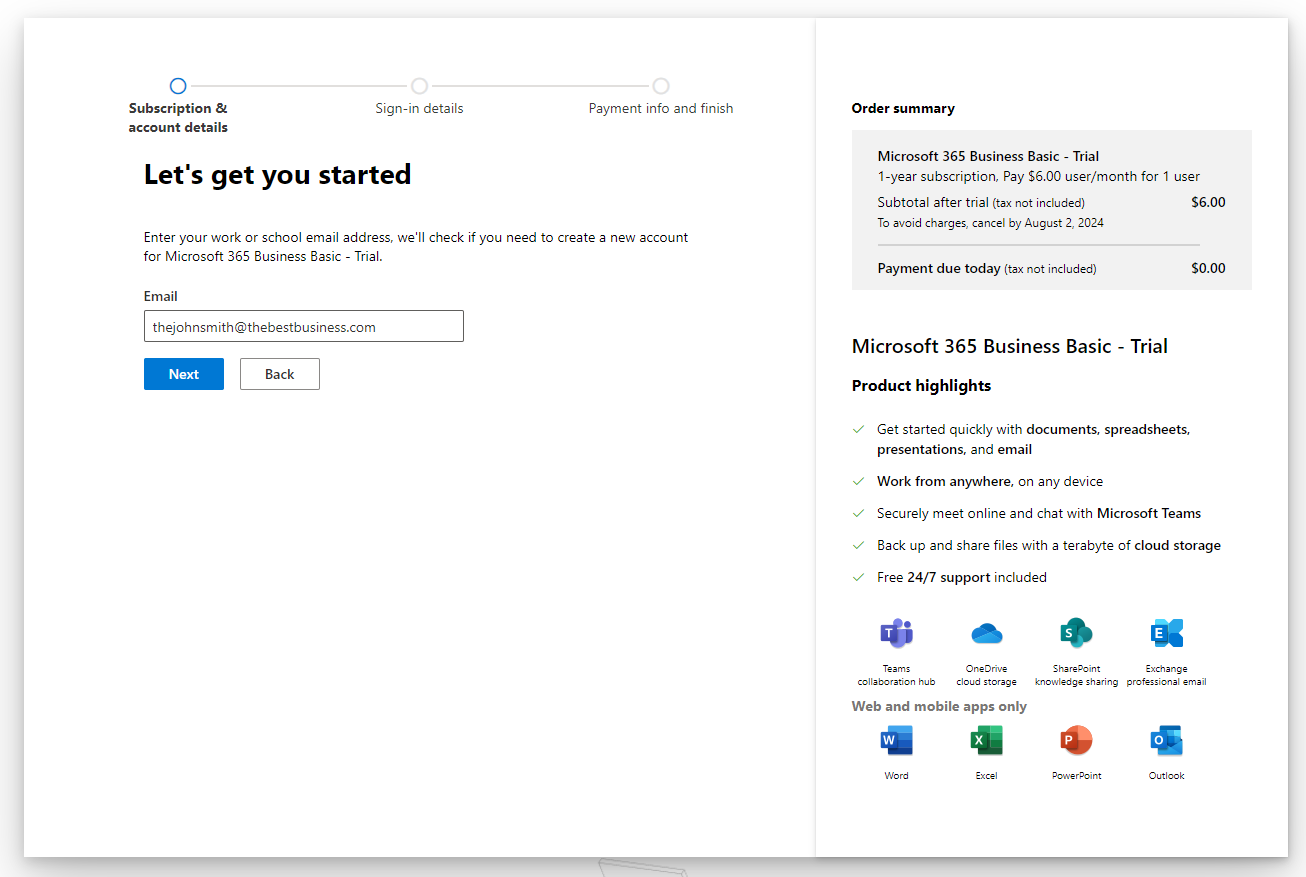Click the PowerPoint app icon
Image resolution: width=1306 pixels, height=877 pixels.
coord(1076,740)
